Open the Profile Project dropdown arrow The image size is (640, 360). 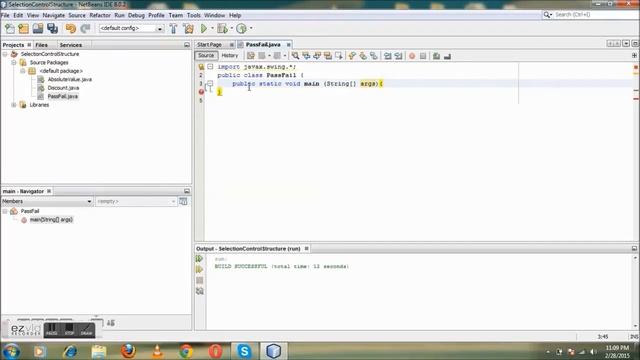click(251, 28)
